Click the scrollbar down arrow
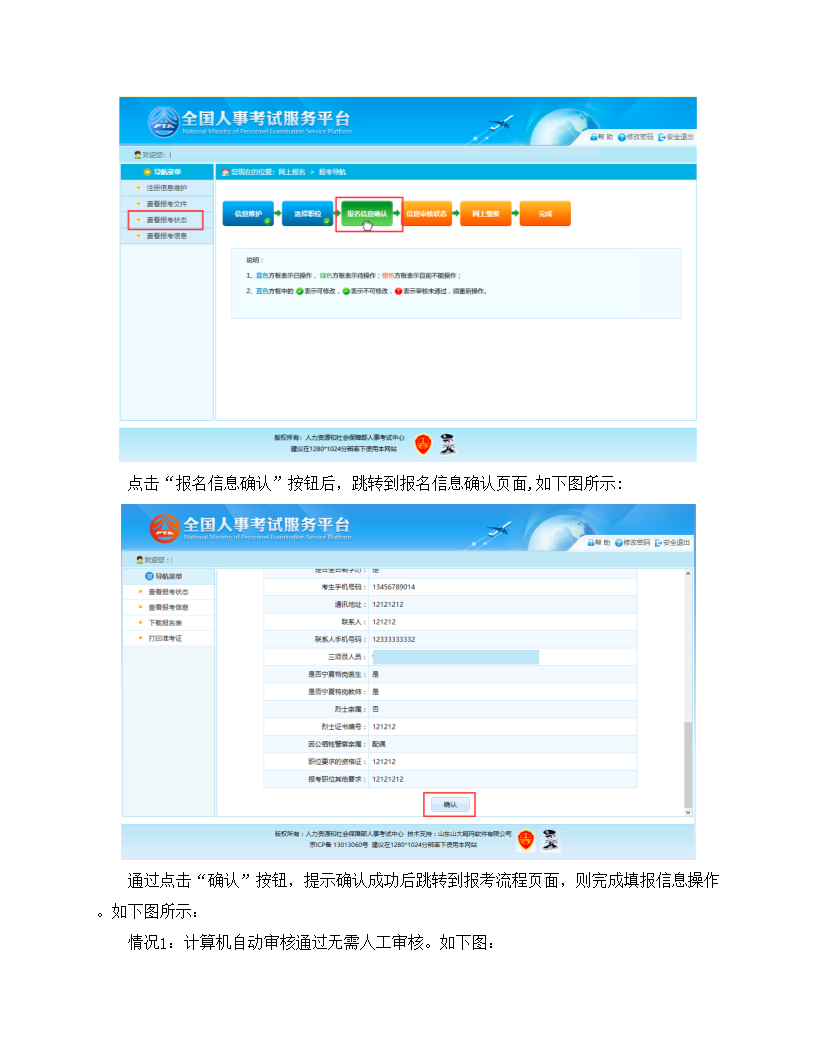The width and height of the screenshot is (816, 1056). [x=687, y=811]
